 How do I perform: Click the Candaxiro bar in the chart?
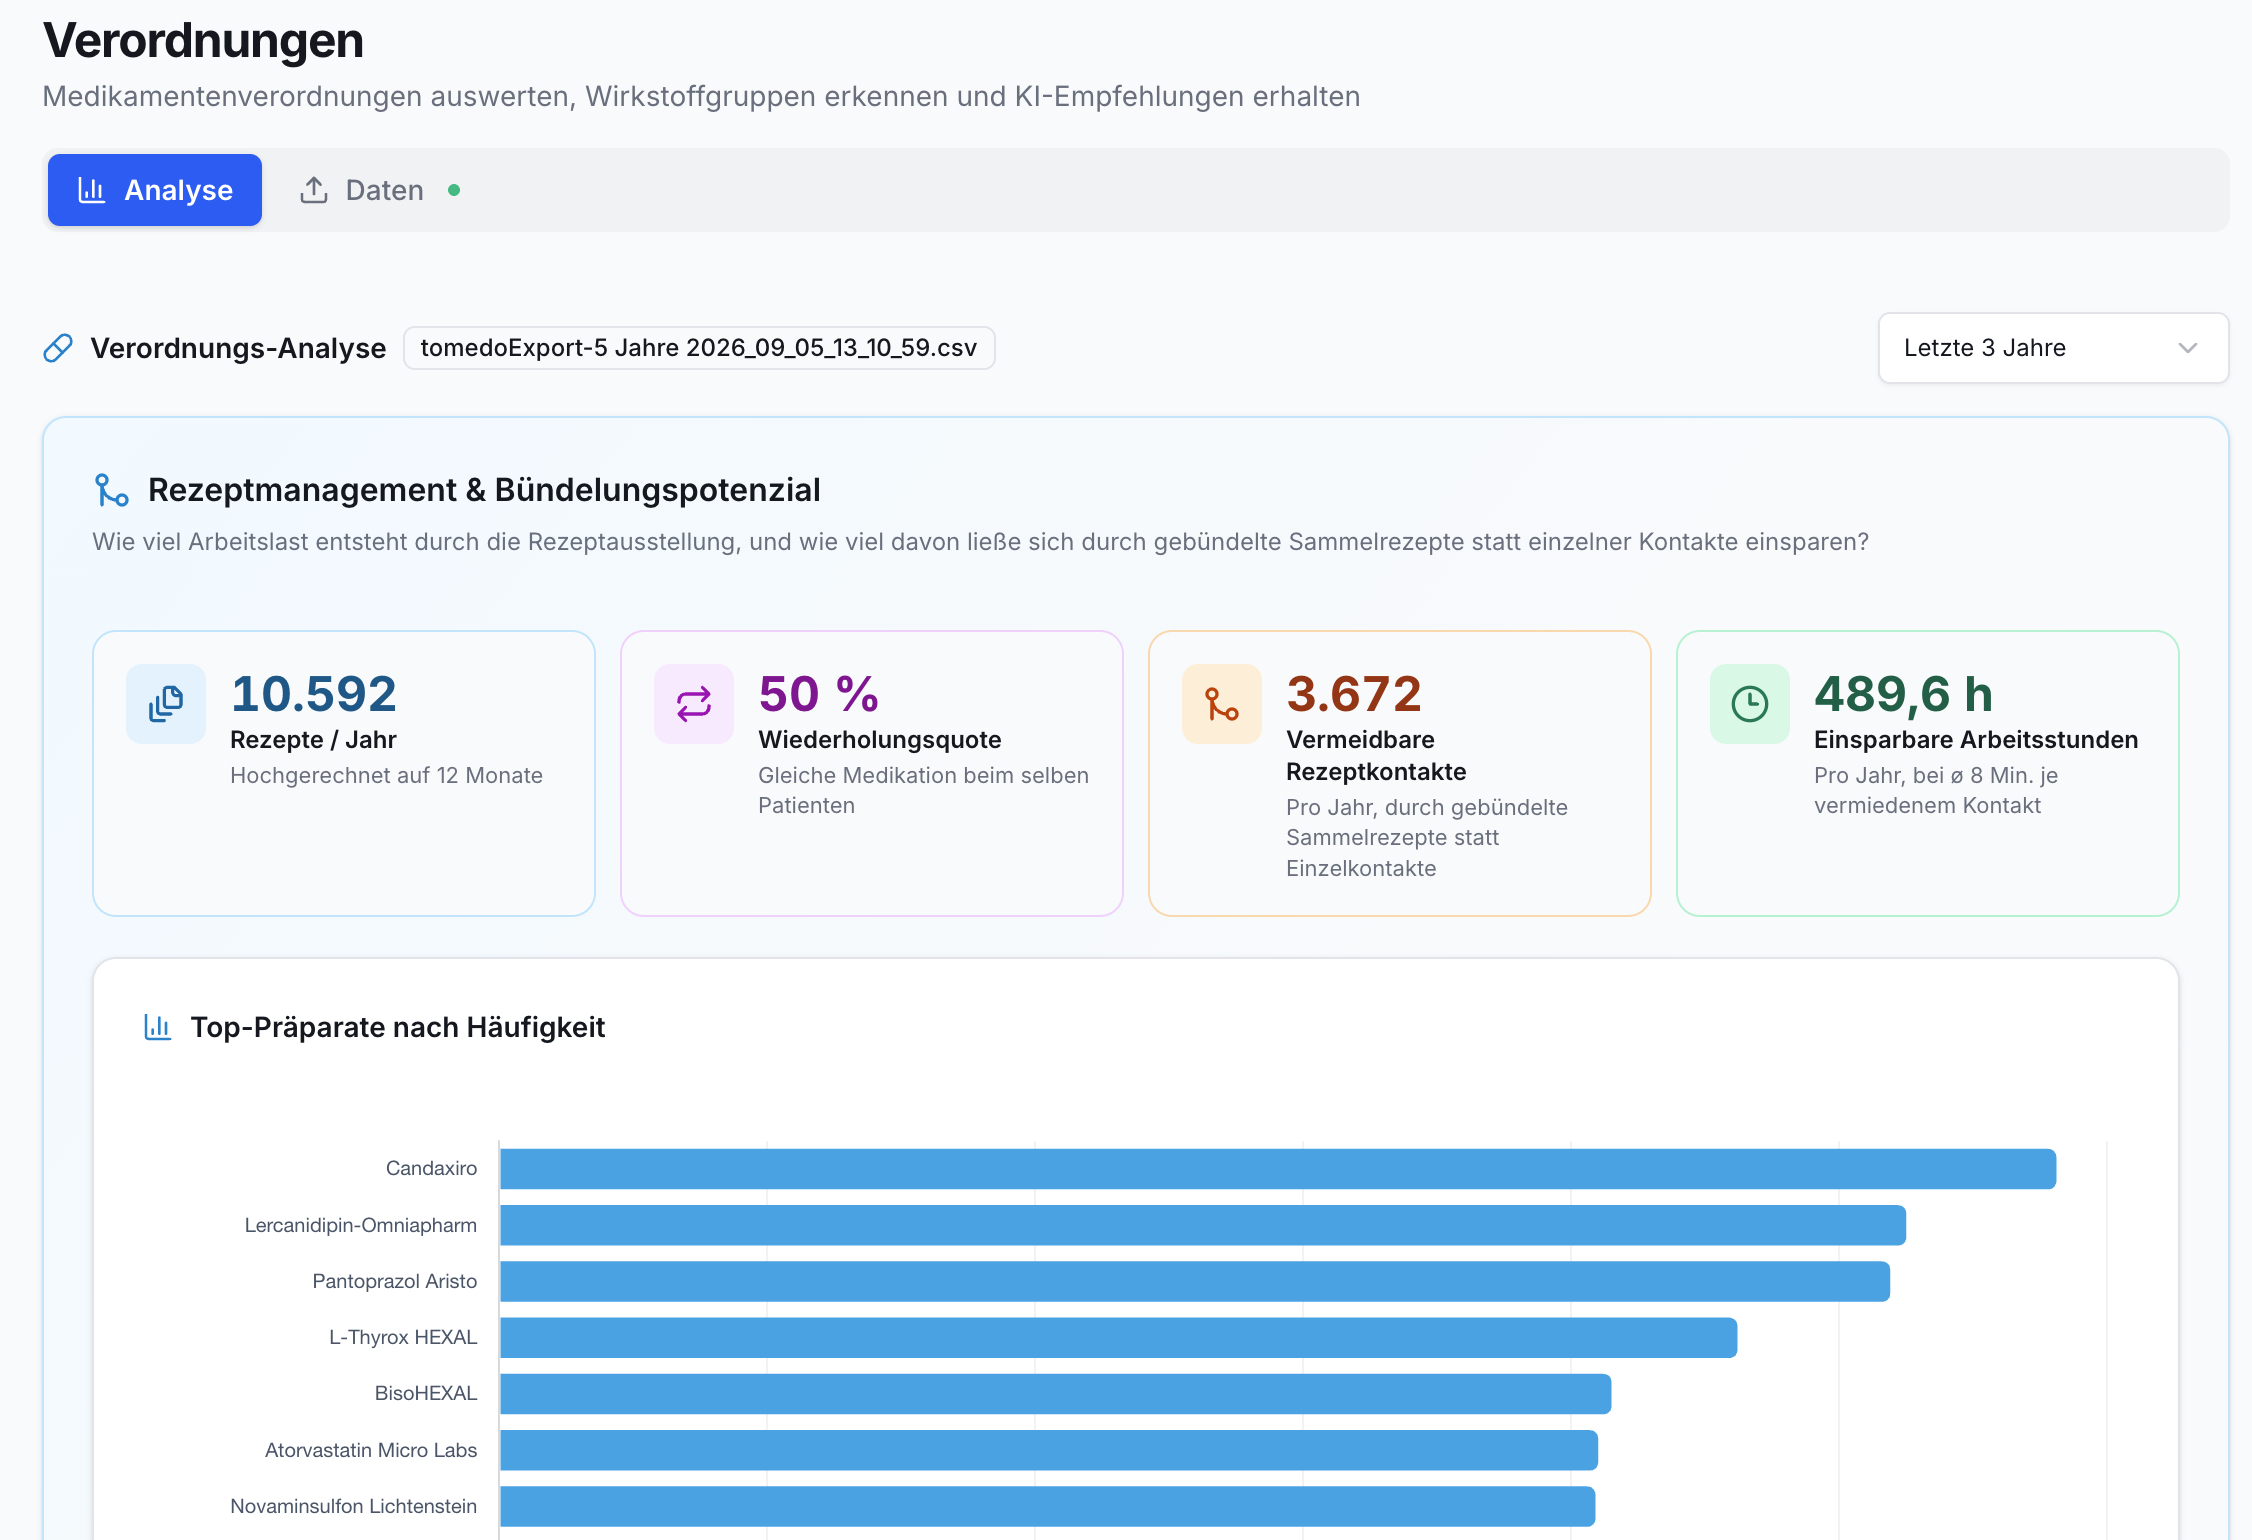pyautogui.click(x=1278, y=1169)
